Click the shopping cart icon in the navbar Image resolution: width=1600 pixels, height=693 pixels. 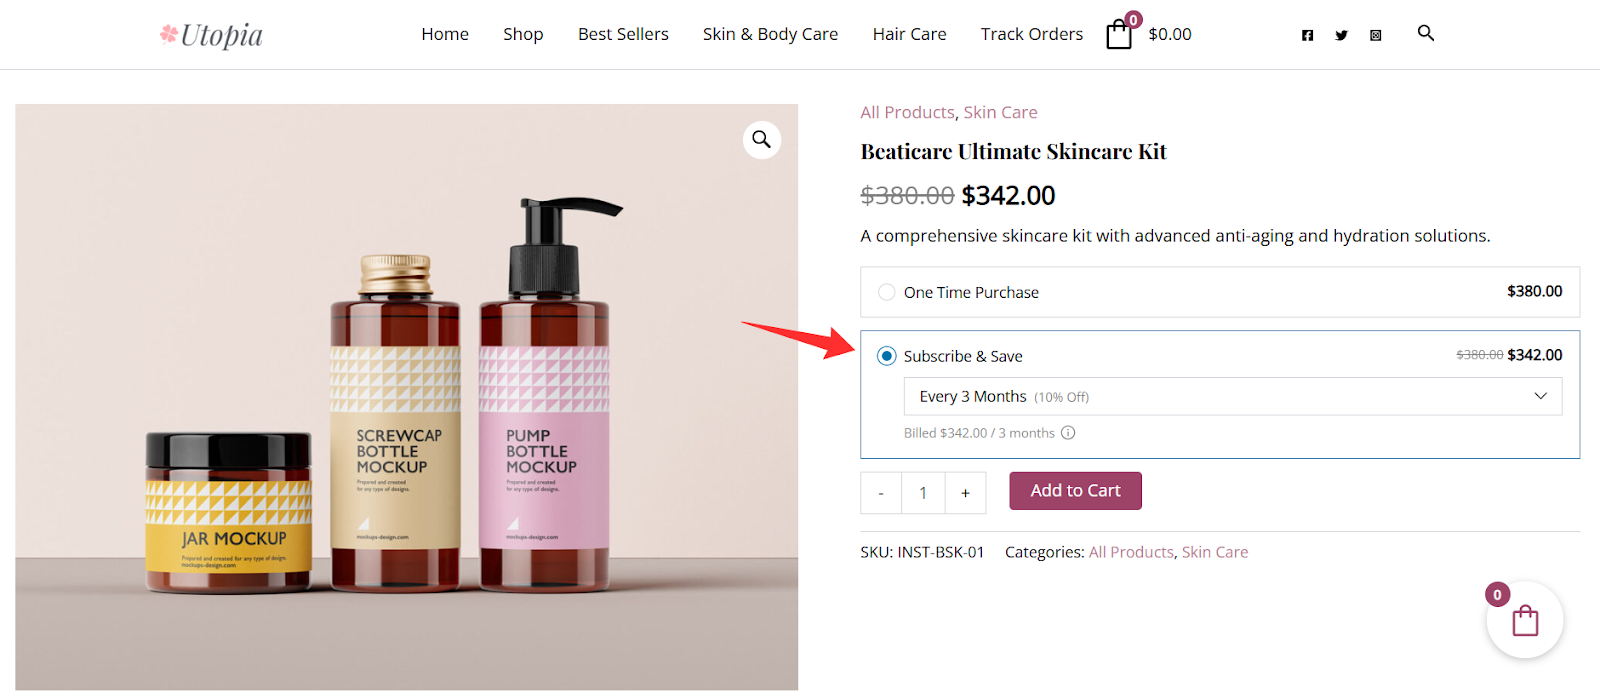1118,34
